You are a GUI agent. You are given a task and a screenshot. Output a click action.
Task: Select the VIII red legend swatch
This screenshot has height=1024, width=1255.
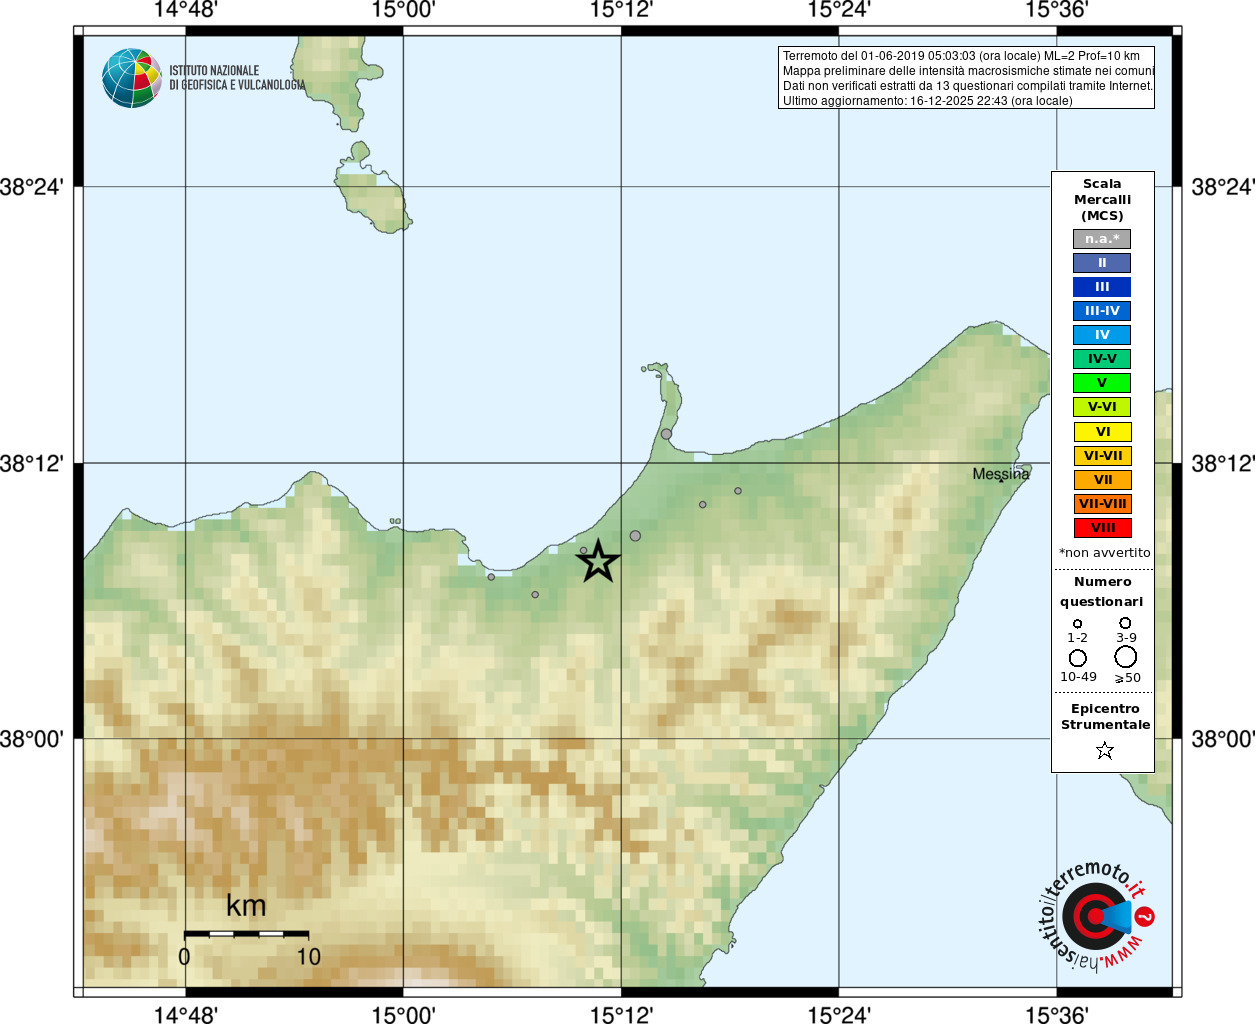pyautogui.click(x=1103, y=528)
